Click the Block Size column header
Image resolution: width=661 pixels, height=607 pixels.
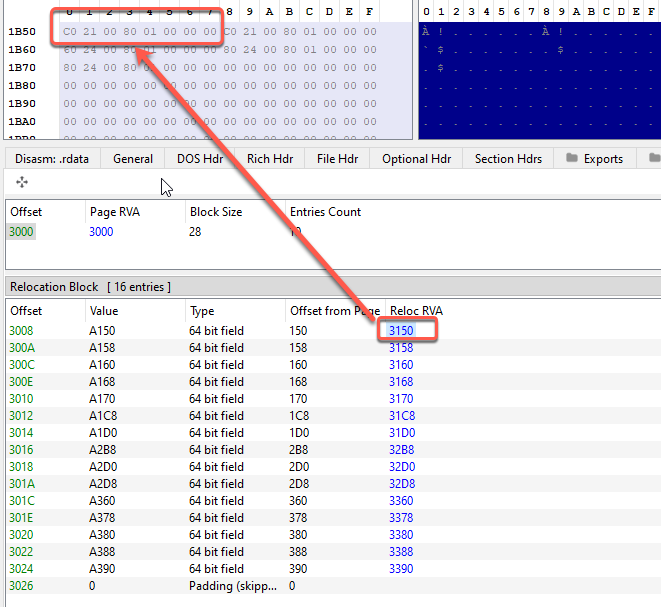[x=215, y=212]
